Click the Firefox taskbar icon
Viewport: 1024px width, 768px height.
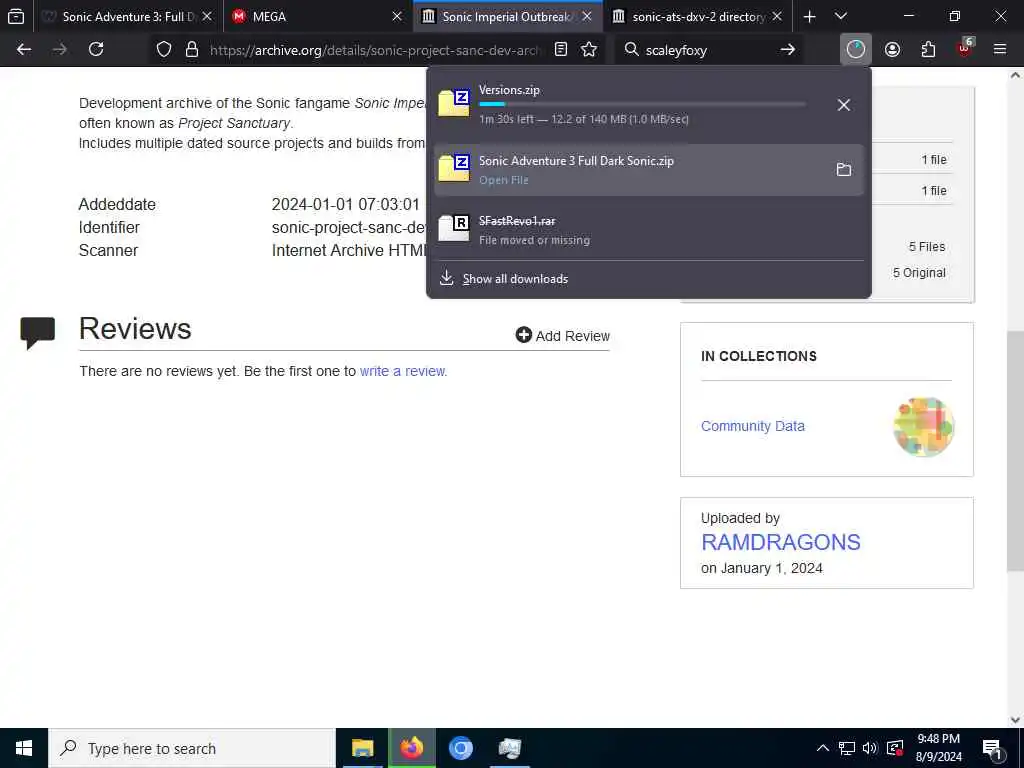point(411,748)
